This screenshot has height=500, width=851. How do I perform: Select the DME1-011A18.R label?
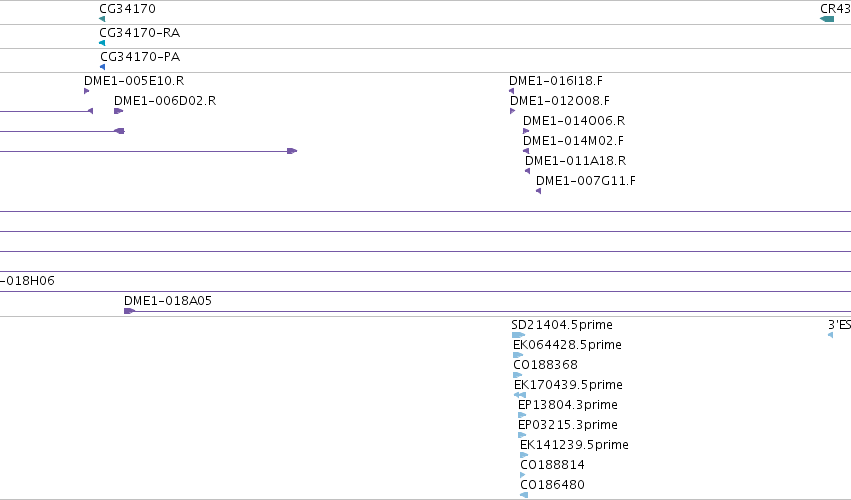[575, 161]
